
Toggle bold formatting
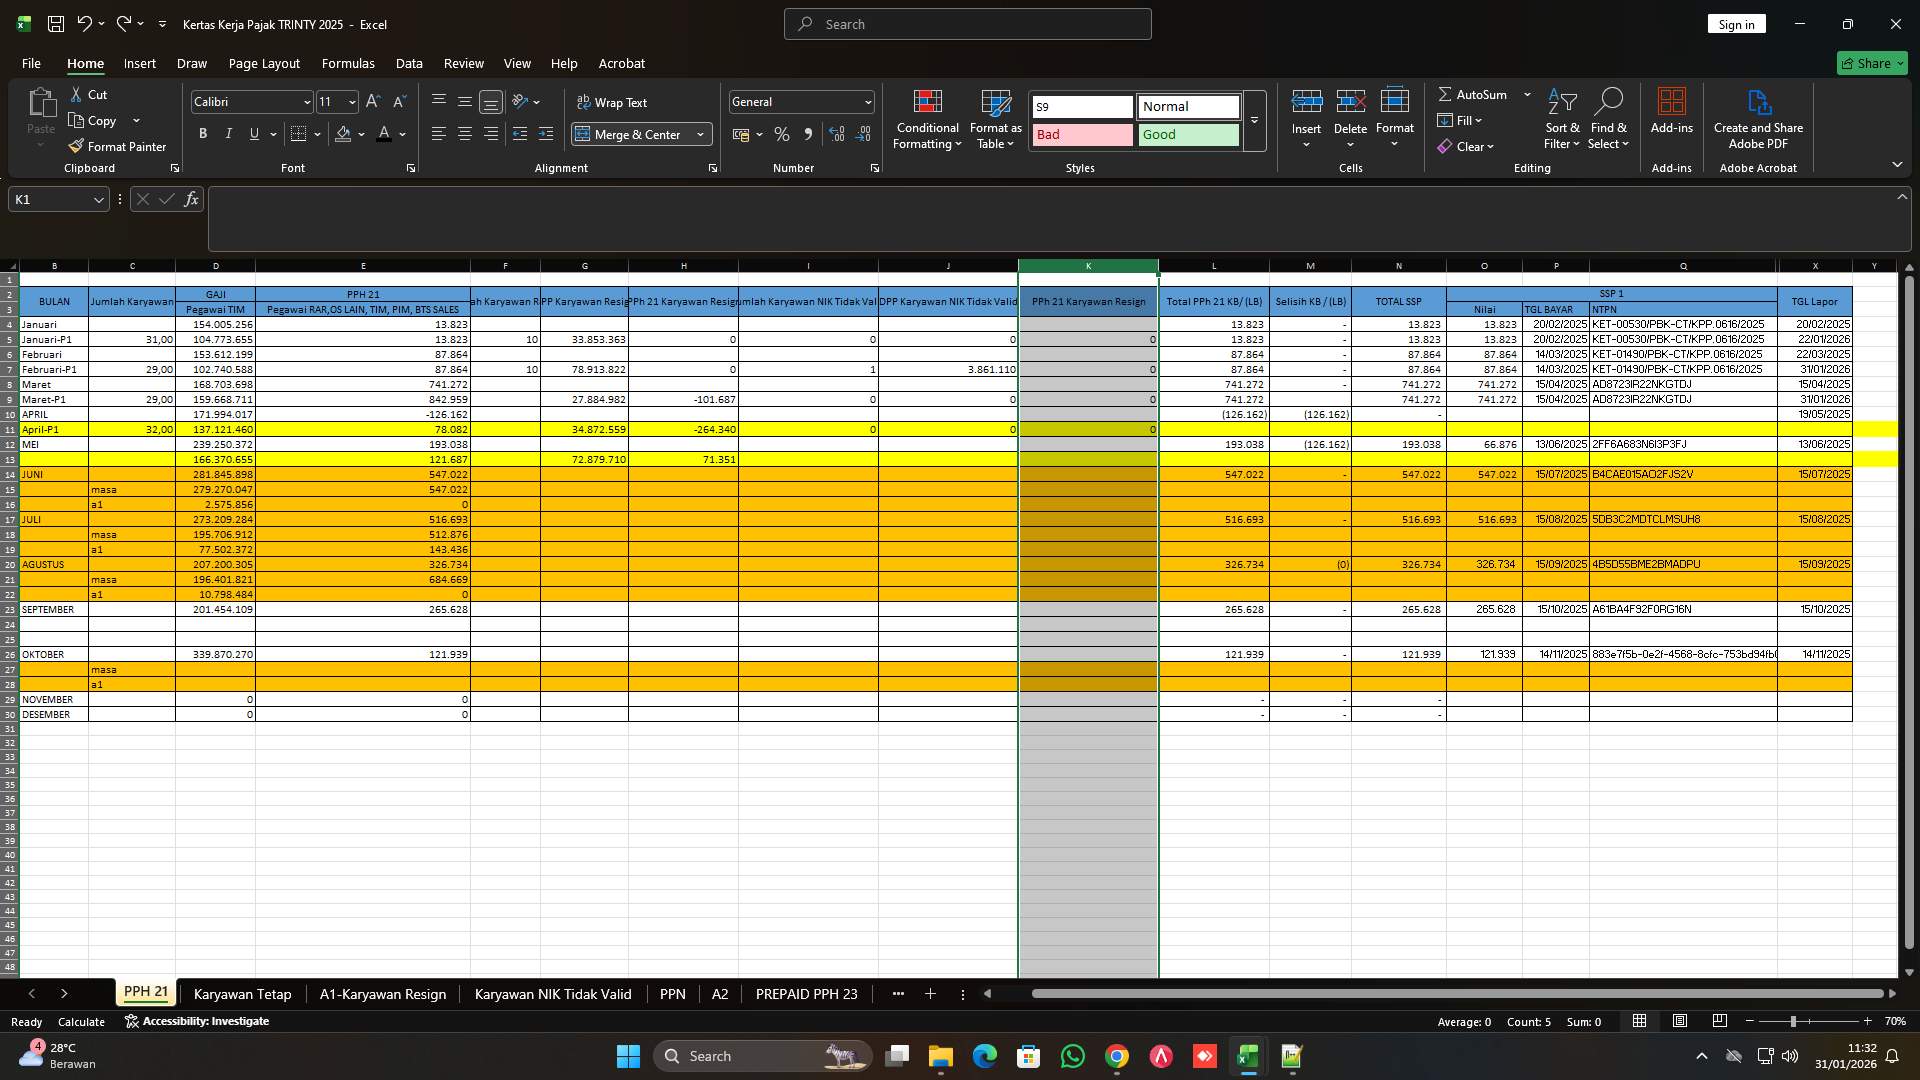coord(203,133)
